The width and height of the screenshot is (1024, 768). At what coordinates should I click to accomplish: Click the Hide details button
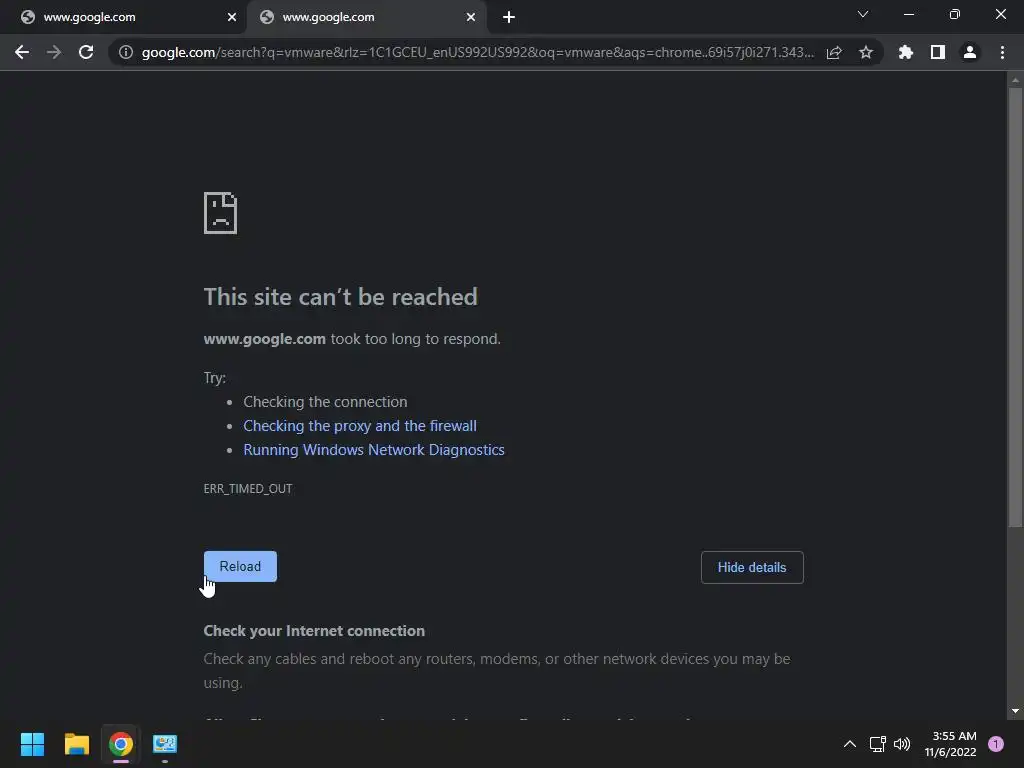752,568
